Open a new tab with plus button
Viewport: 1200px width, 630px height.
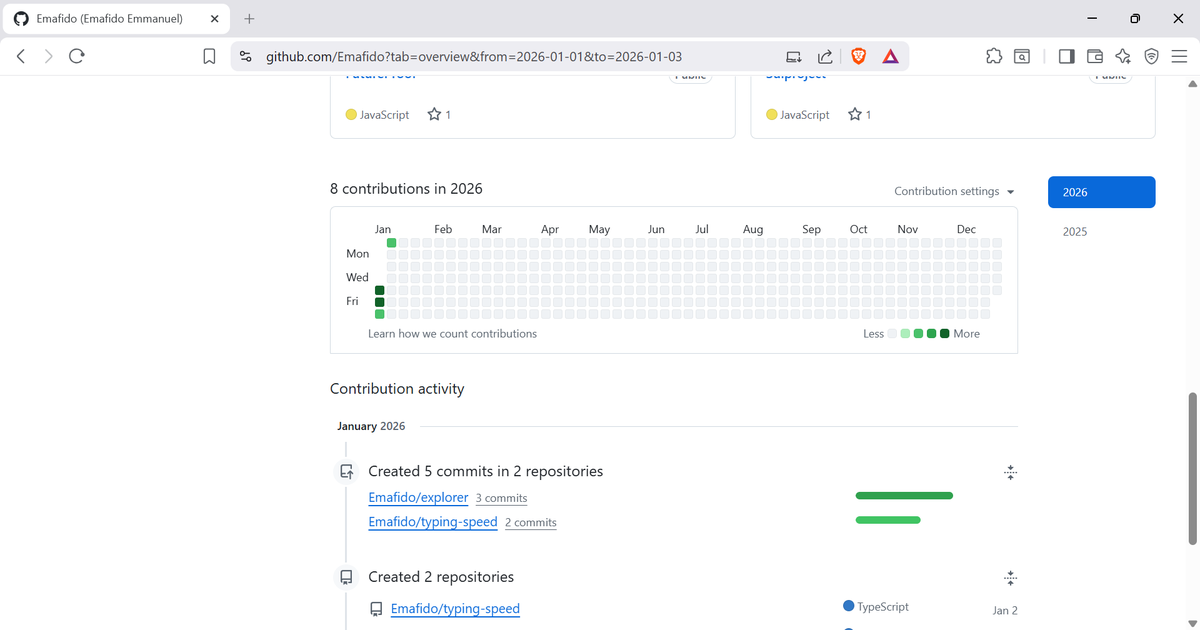point(249,18)
